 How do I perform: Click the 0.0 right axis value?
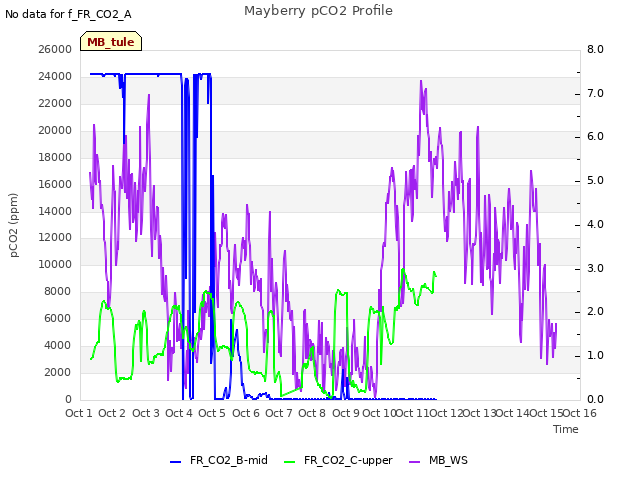coord(596,399)
